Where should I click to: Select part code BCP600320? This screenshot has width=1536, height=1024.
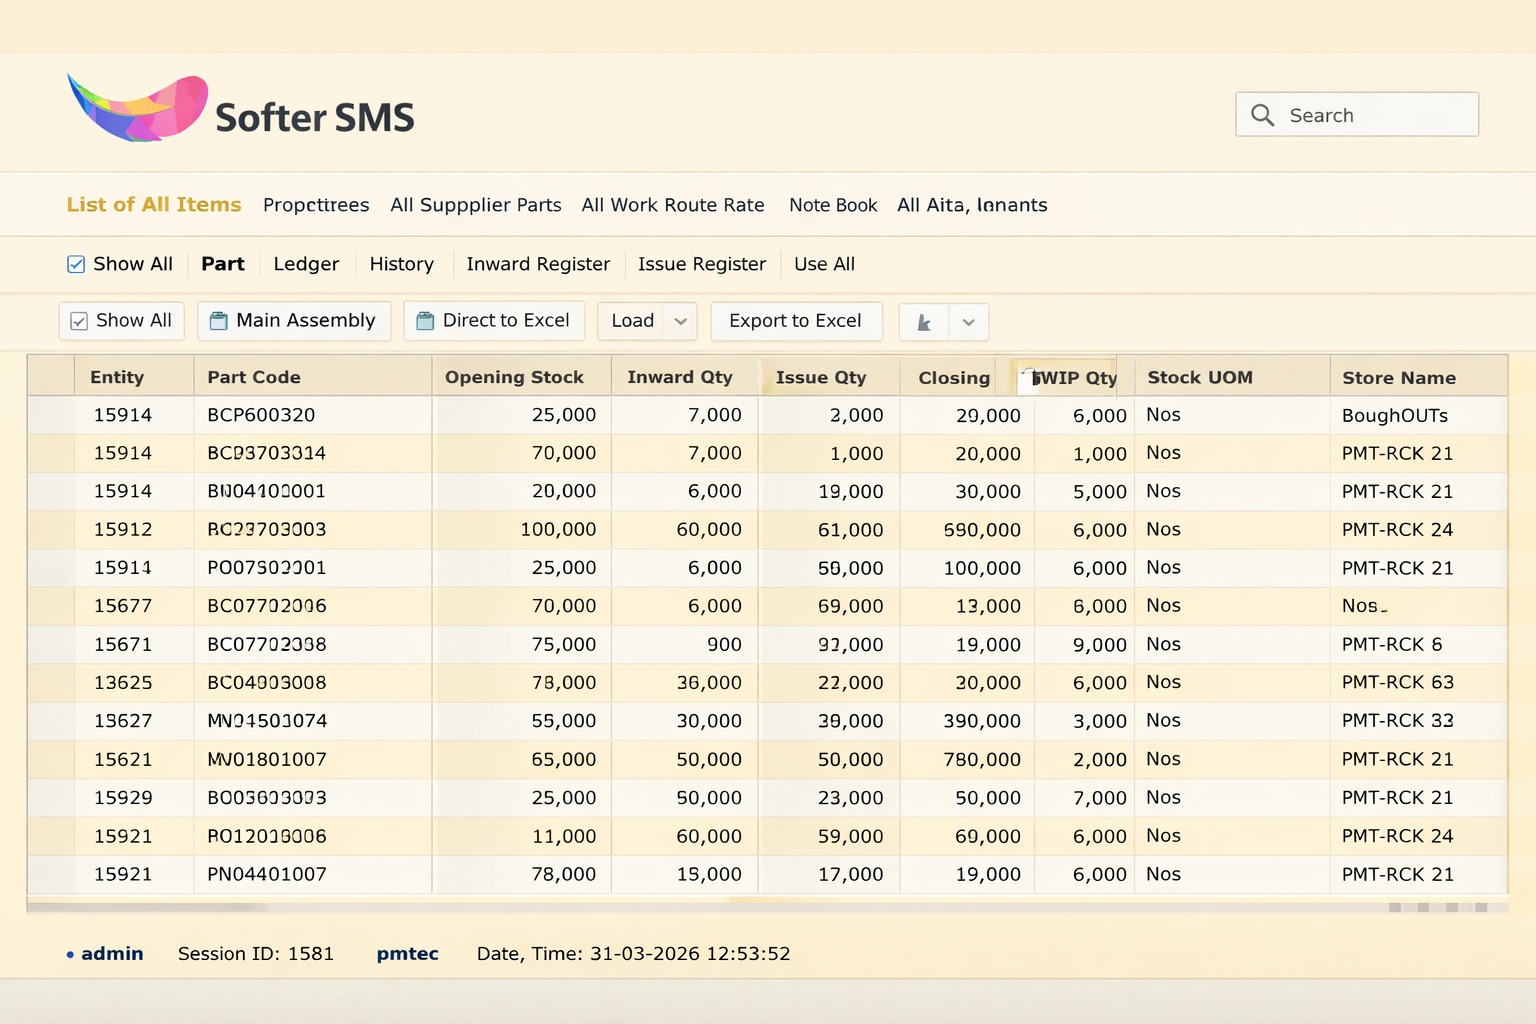click(x=261, y=415)
